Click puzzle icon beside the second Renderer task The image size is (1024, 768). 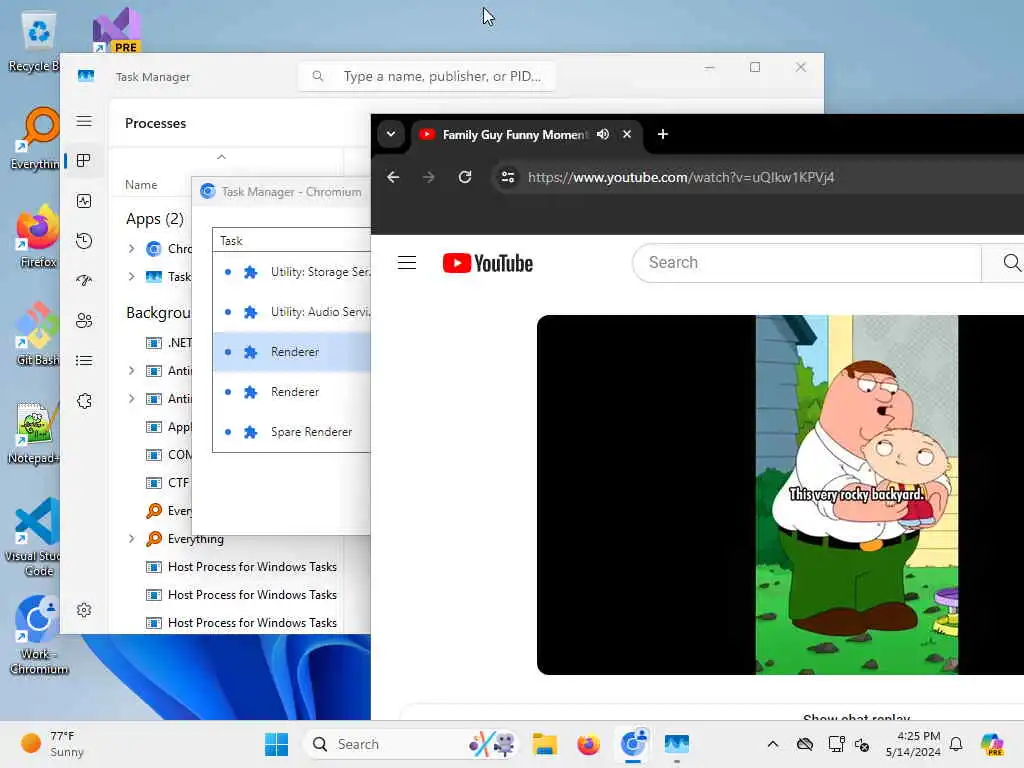[250, 392]
